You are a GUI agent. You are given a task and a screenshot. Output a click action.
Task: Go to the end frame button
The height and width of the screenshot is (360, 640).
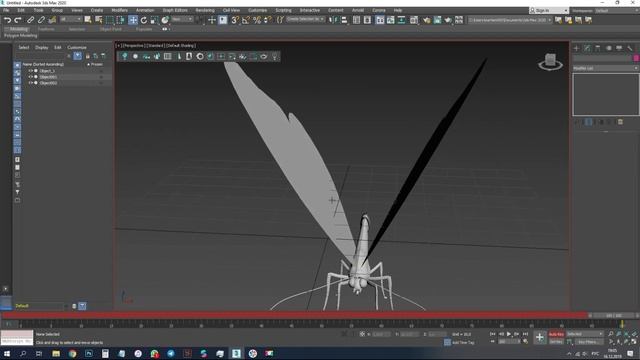point(525,334)
